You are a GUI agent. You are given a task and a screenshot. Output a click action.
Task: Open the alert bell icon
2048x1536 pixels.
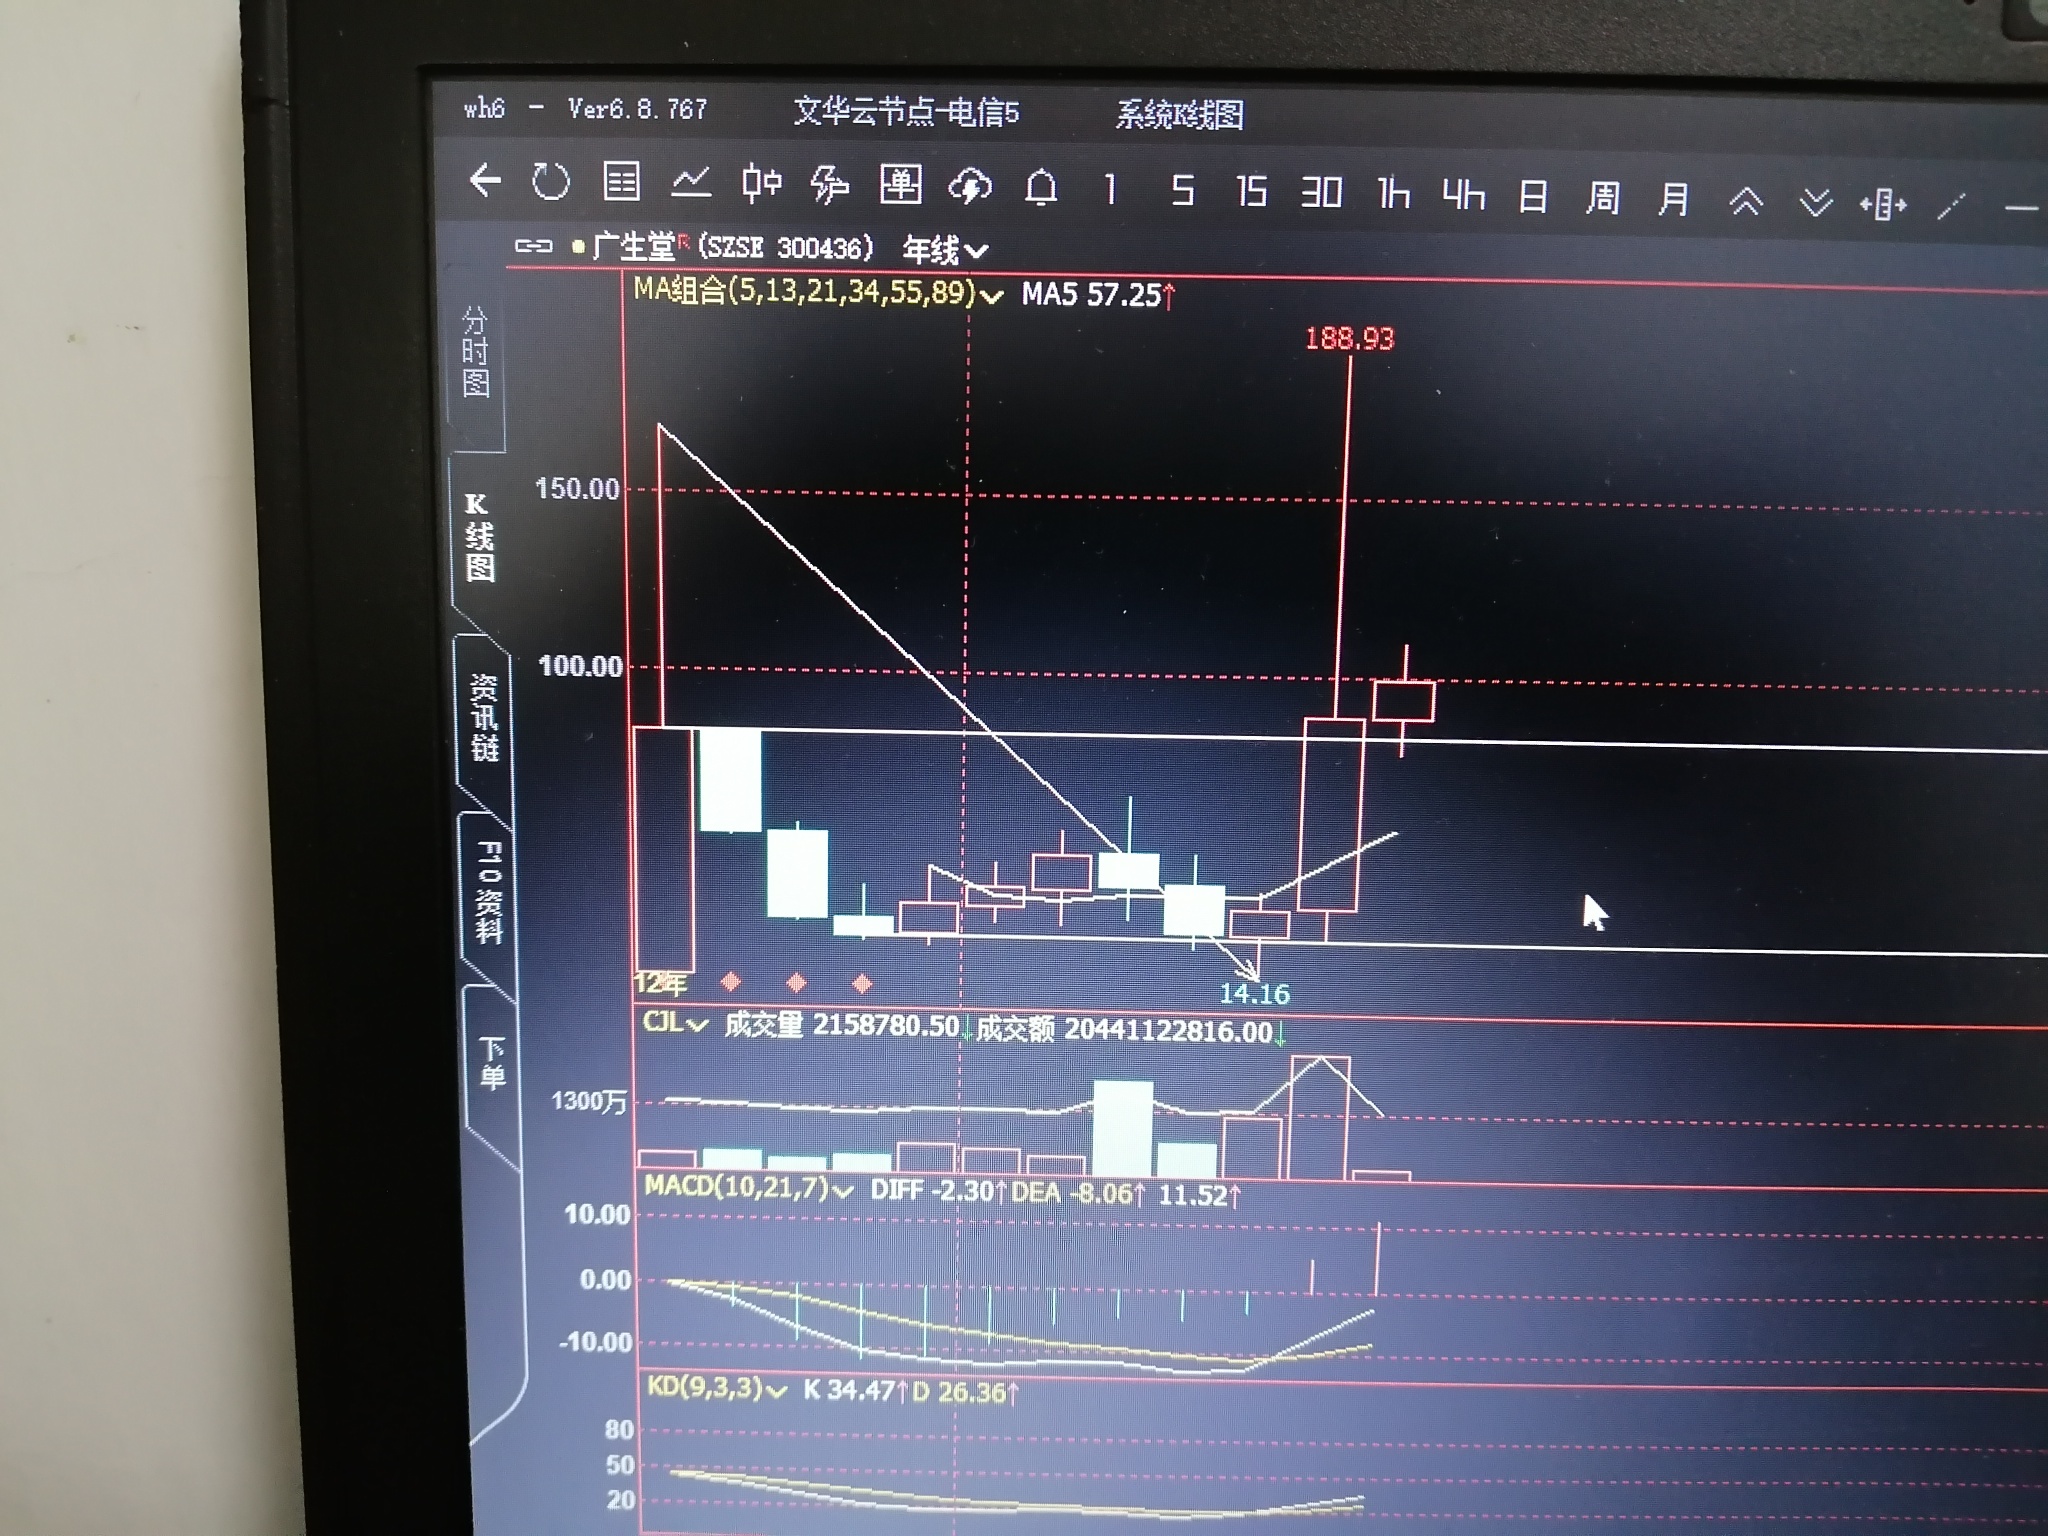[1041, 187]
